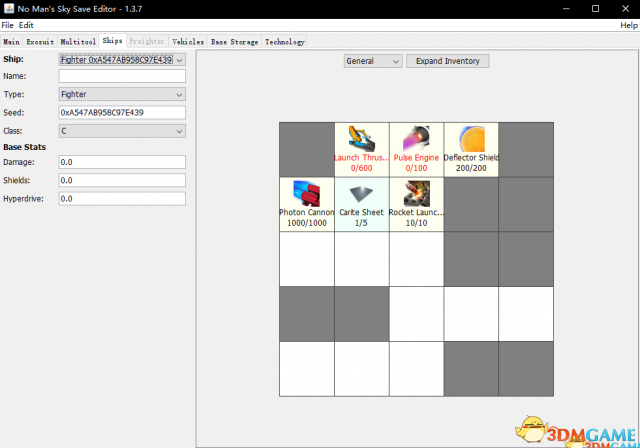The width and height of the screenshot is (640, 448).
Task: Open the ship Class dropdown
Action: [122, 131]
